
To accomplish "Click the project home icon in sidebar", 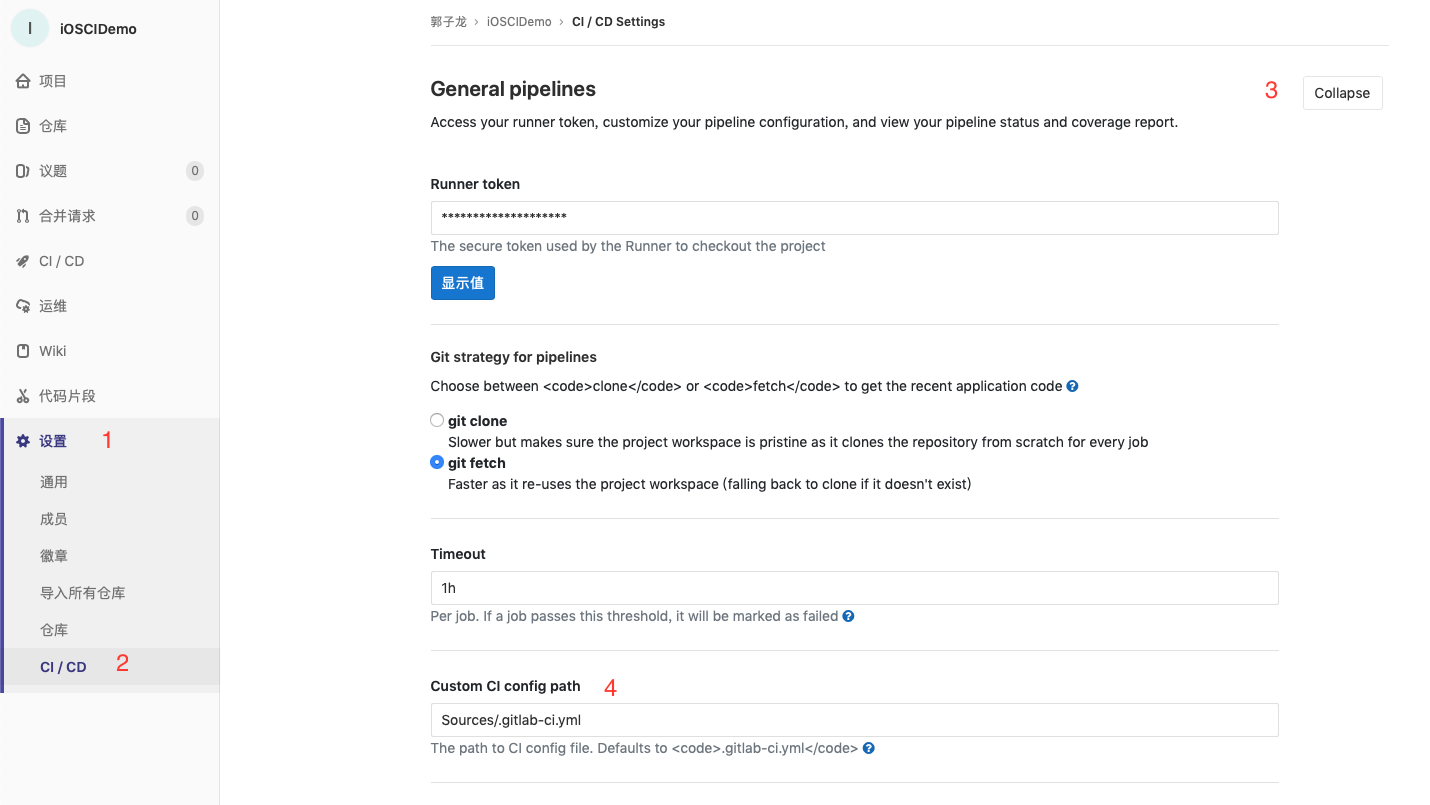I will [x=23, y=81].
